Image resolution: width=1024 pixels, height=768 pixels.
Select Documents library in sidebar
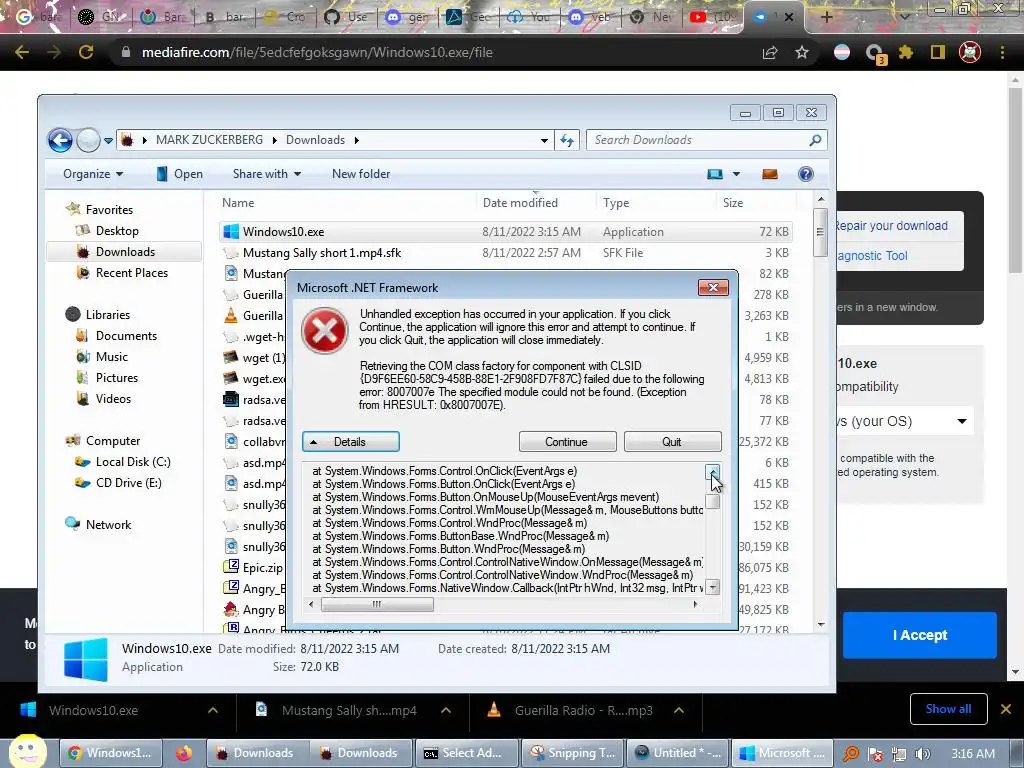click(x=126, y=336)
